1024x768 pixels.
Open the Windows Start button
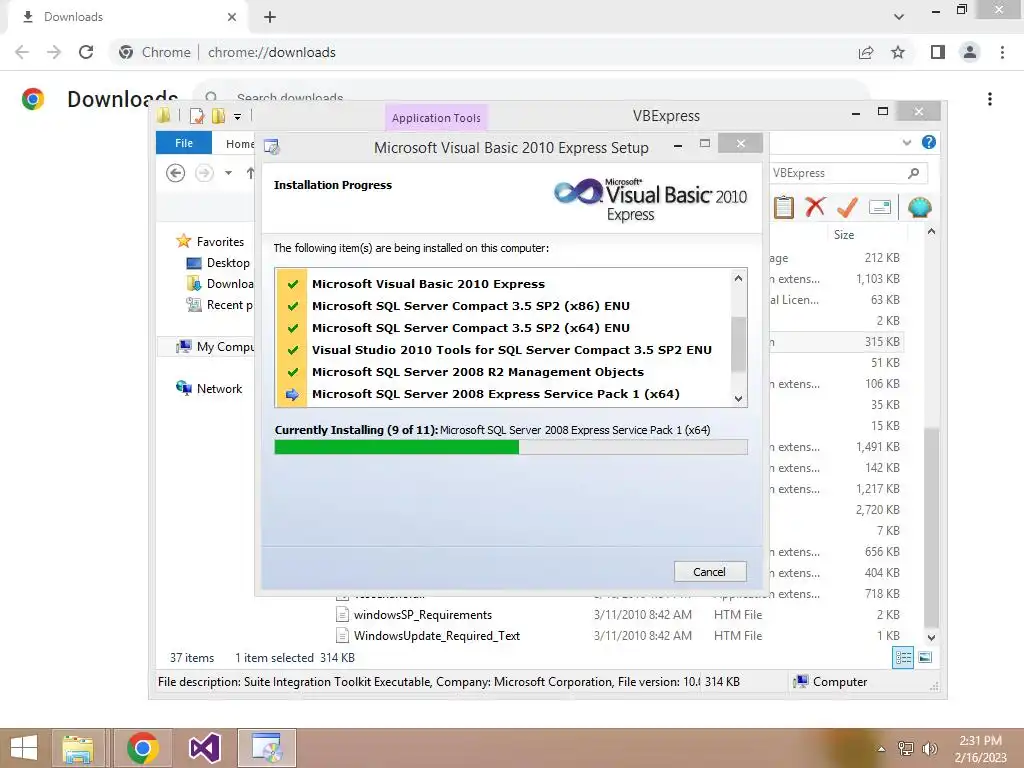tap(24, 748)
